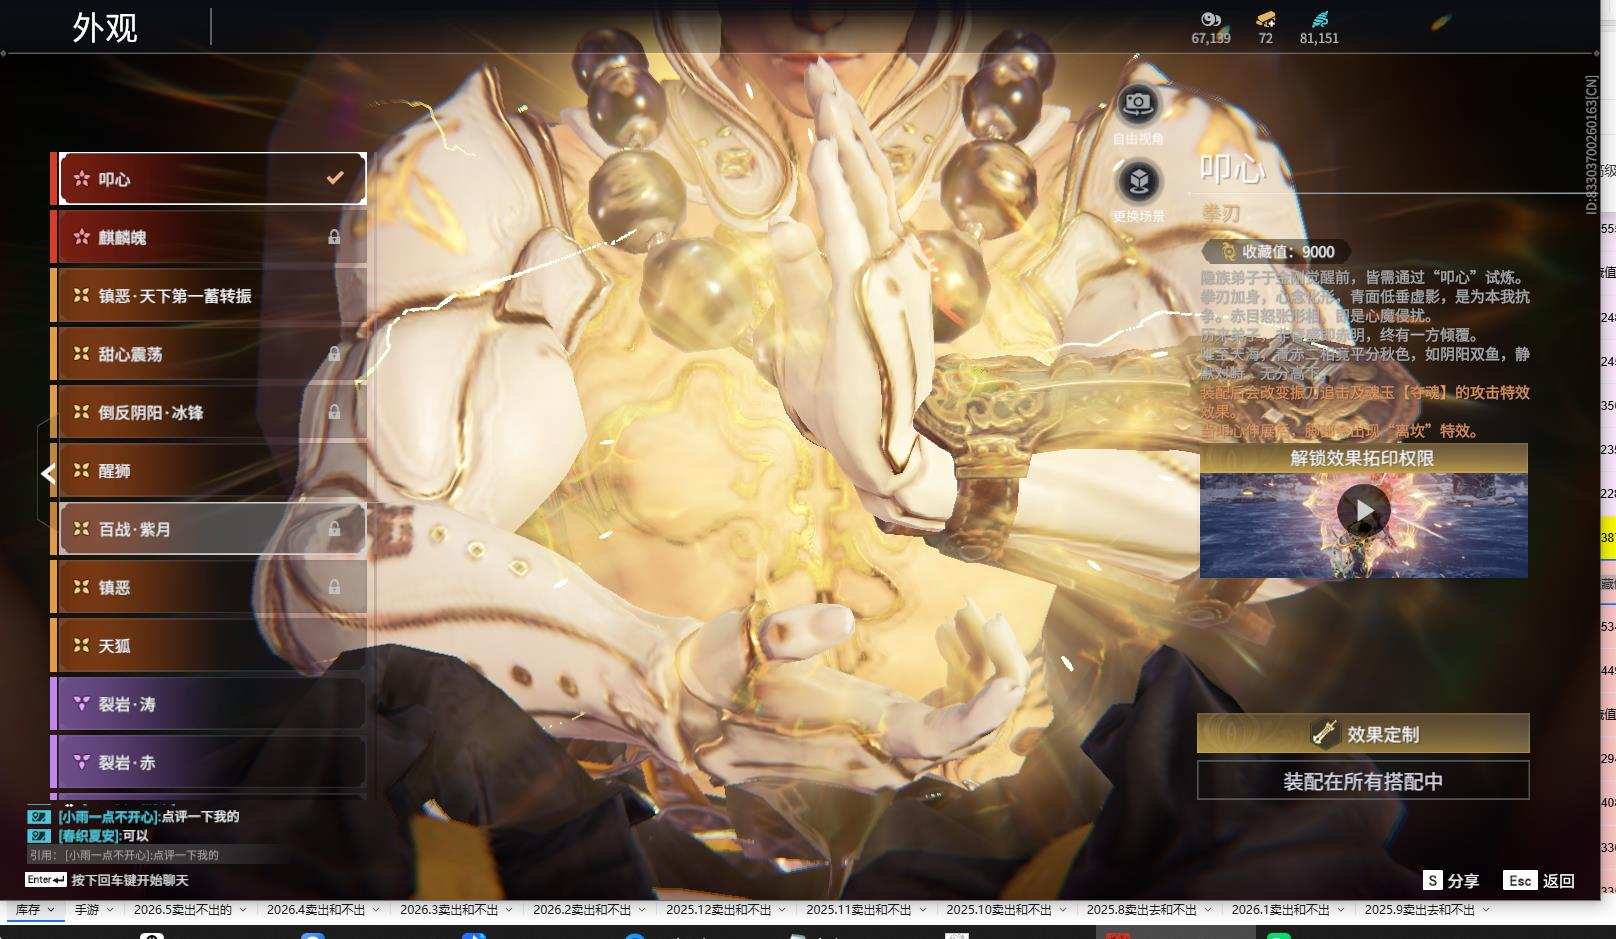Open dropdown arrow on 2025.11卖出和不出 tab

click(x=923, y=910)
